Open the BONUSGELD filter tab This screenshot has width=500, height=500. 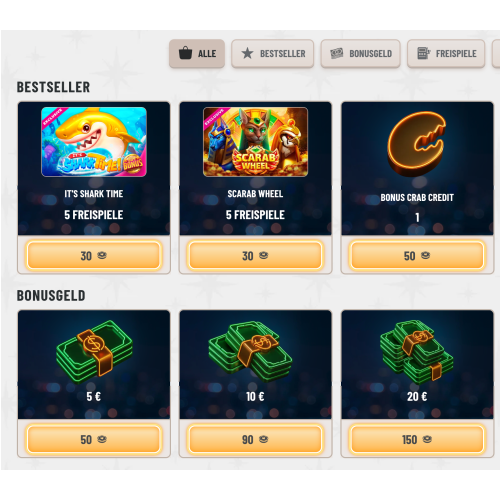361,53
